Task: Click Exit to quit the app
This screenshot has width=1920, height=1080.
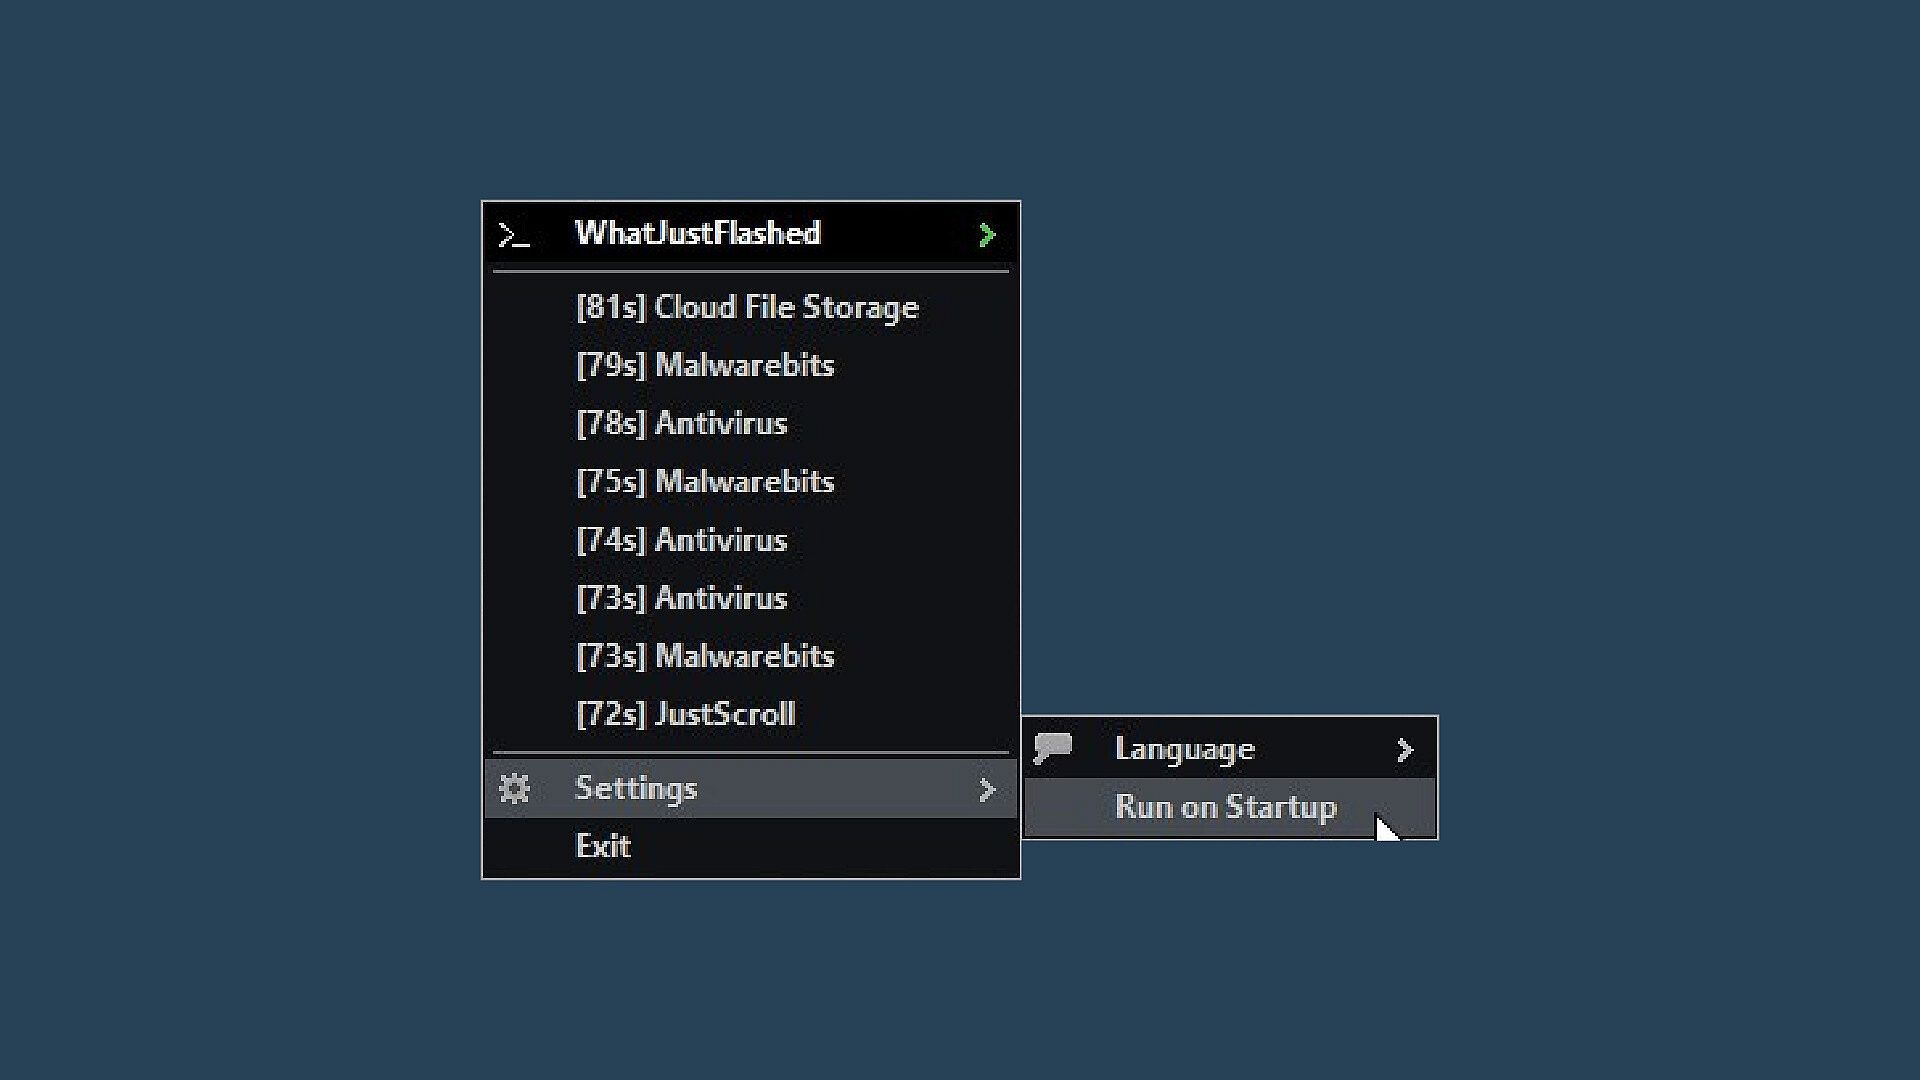Action: coord(751,847)
